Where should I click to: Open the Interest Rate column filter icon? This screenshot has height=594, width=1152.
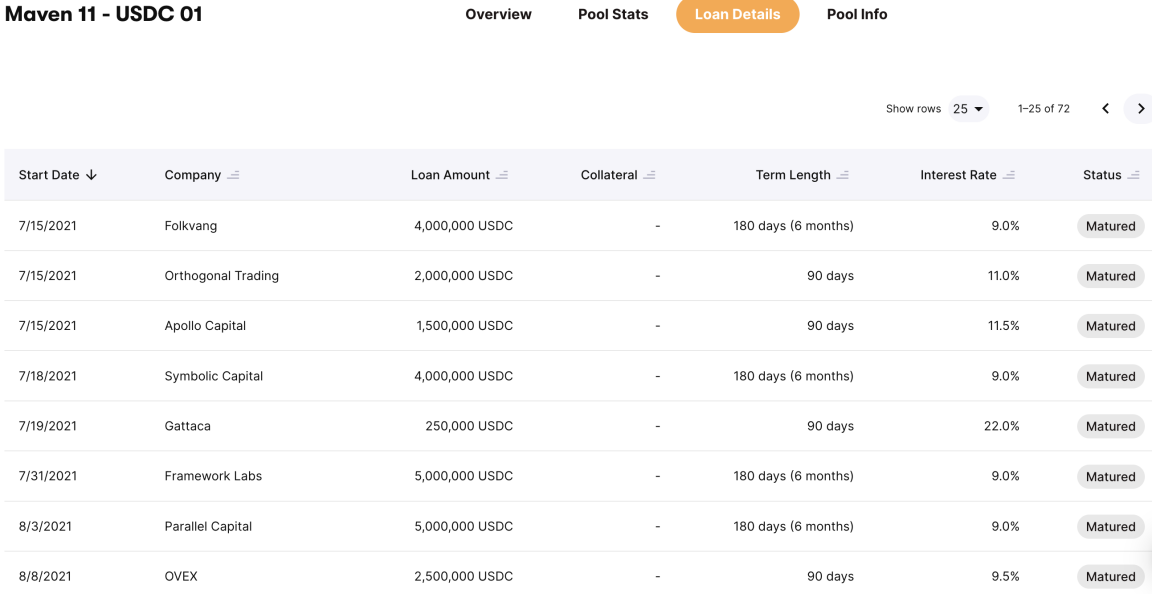click(x=1009, y=175)
